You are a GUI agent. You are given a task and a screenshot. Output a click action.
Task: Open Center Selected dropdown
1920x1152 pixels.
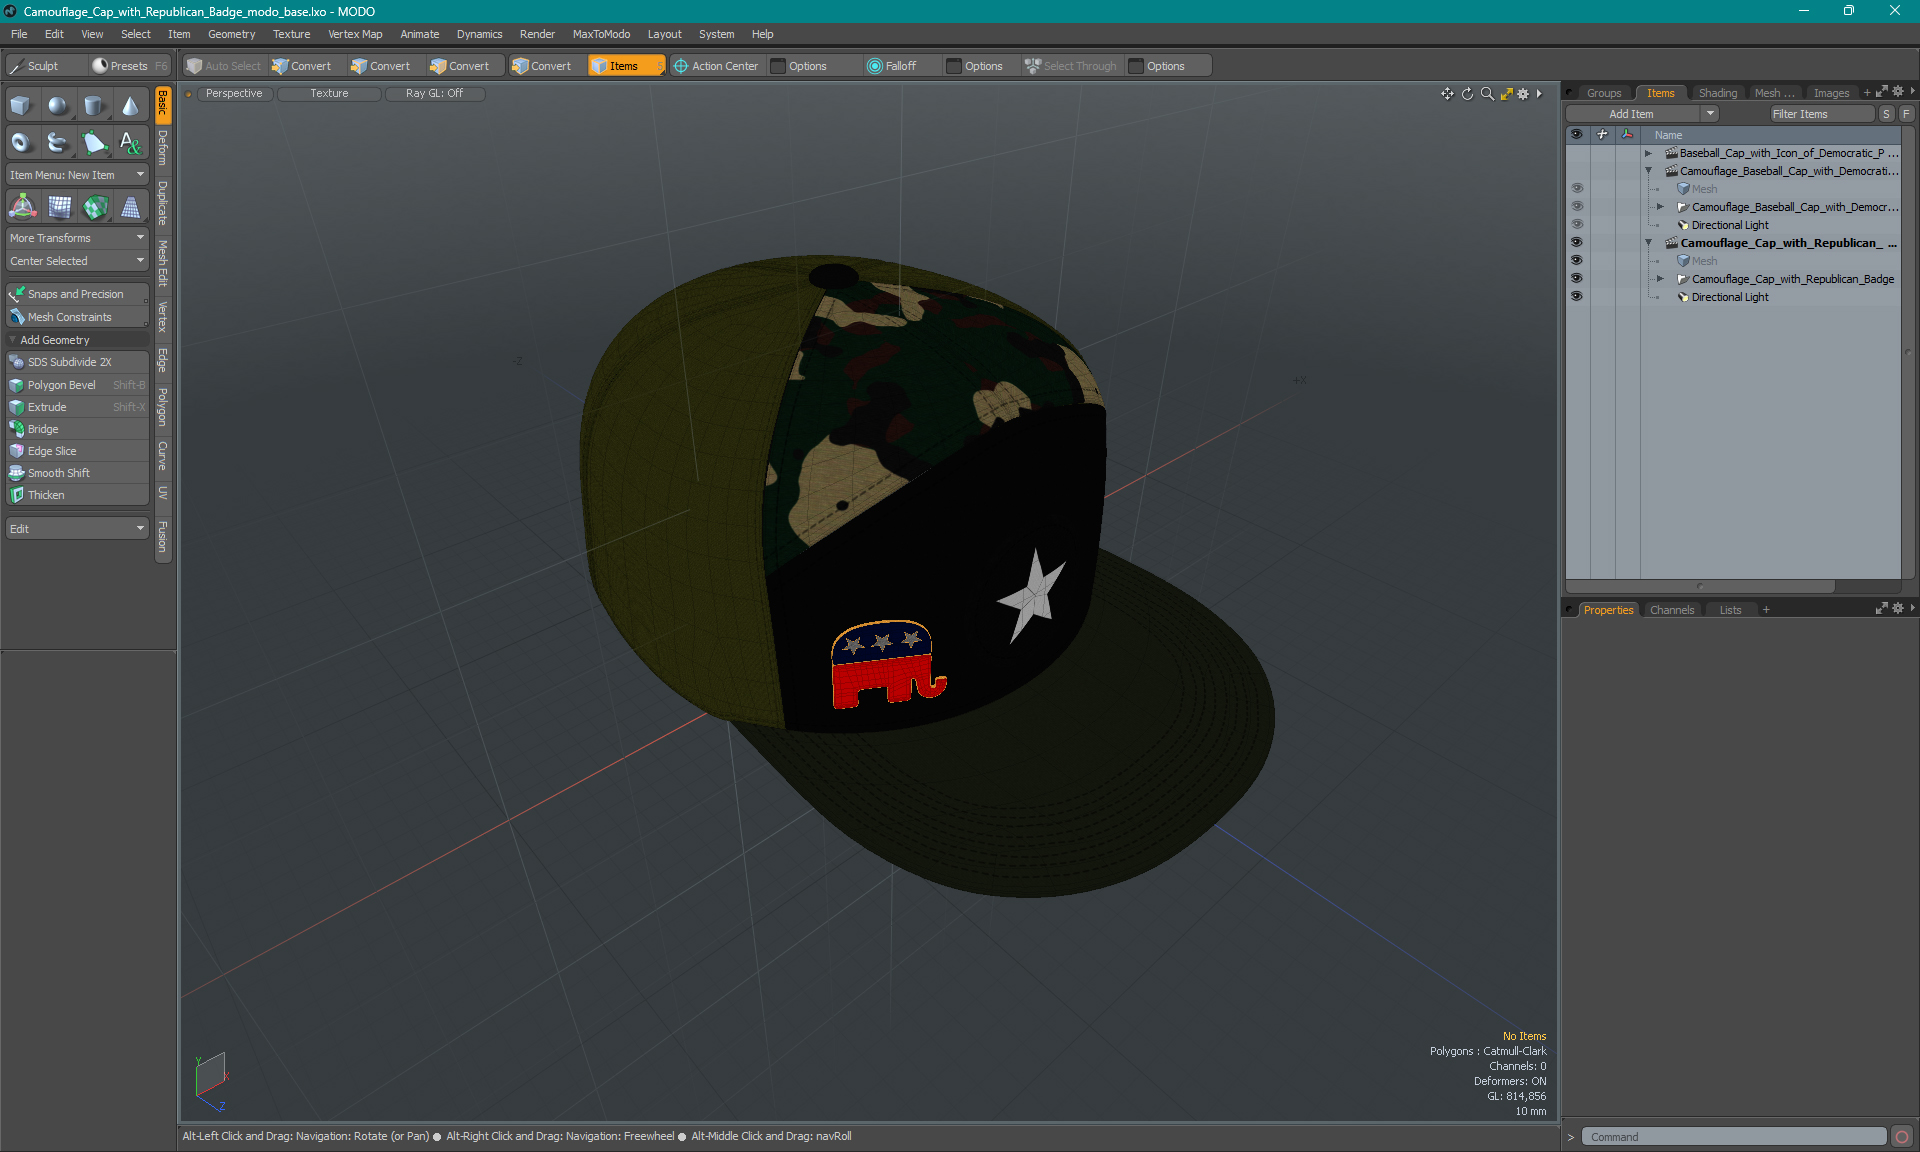click(77, 261)
